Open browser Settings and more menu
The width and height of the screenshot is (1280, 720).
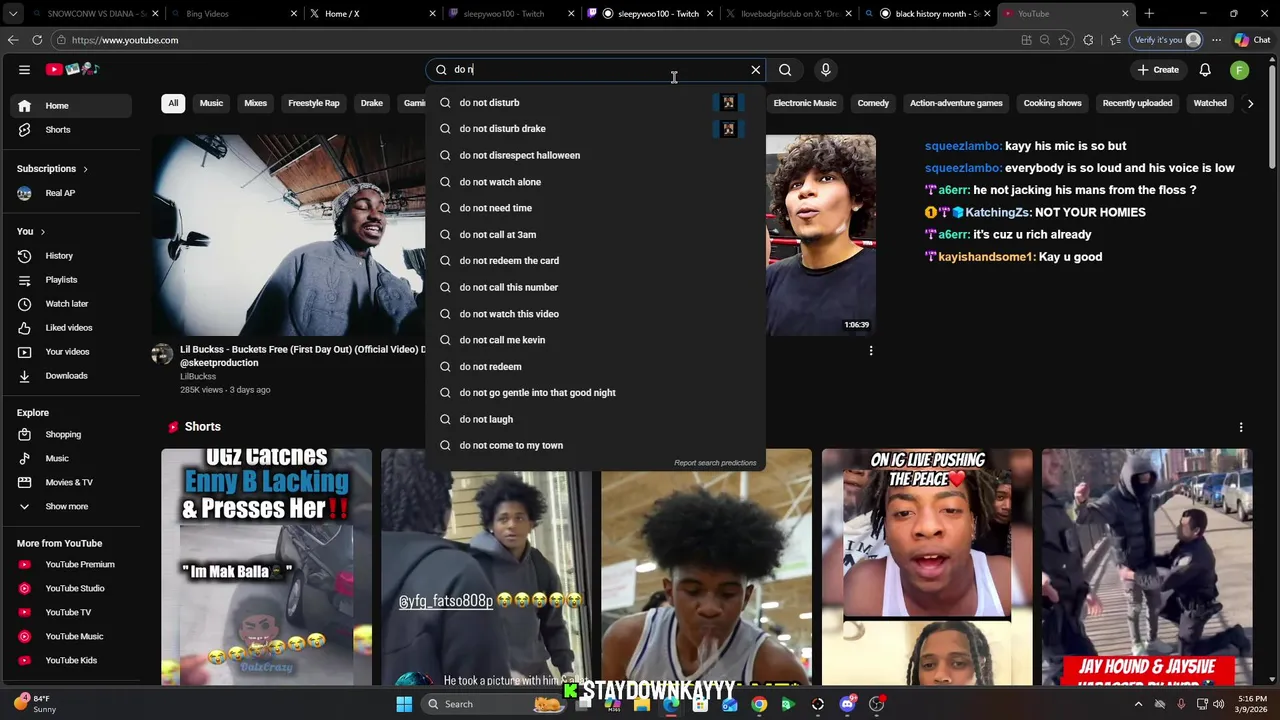click(1216, 40)
